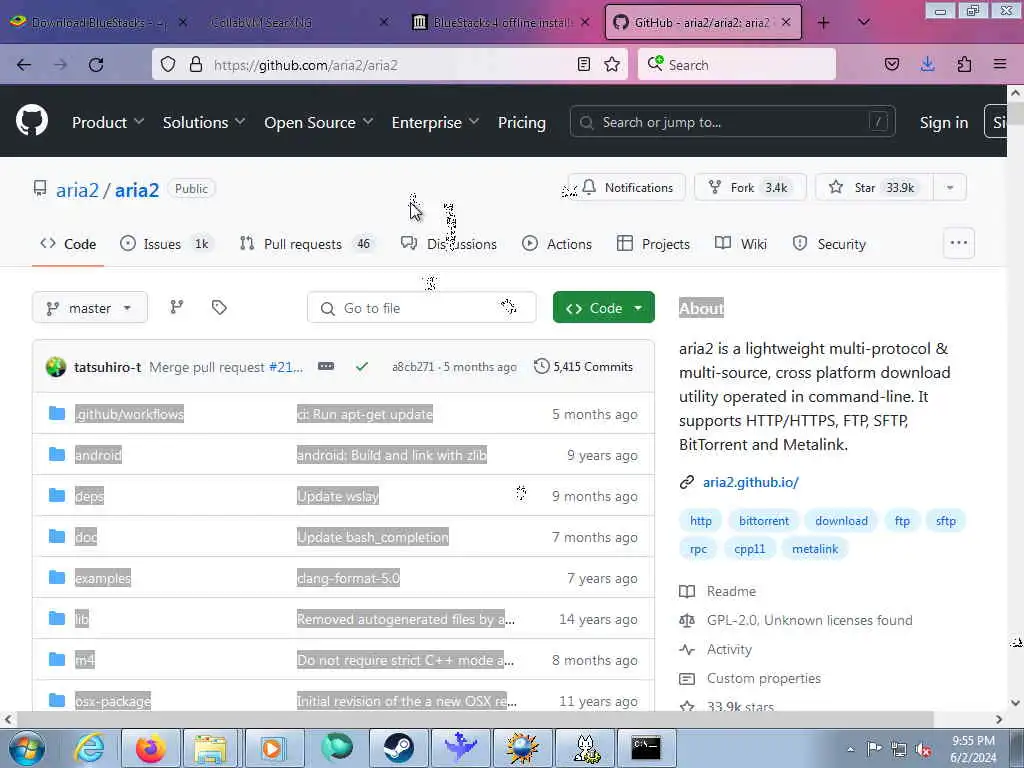Open the Activity link in About

(729, 649)
